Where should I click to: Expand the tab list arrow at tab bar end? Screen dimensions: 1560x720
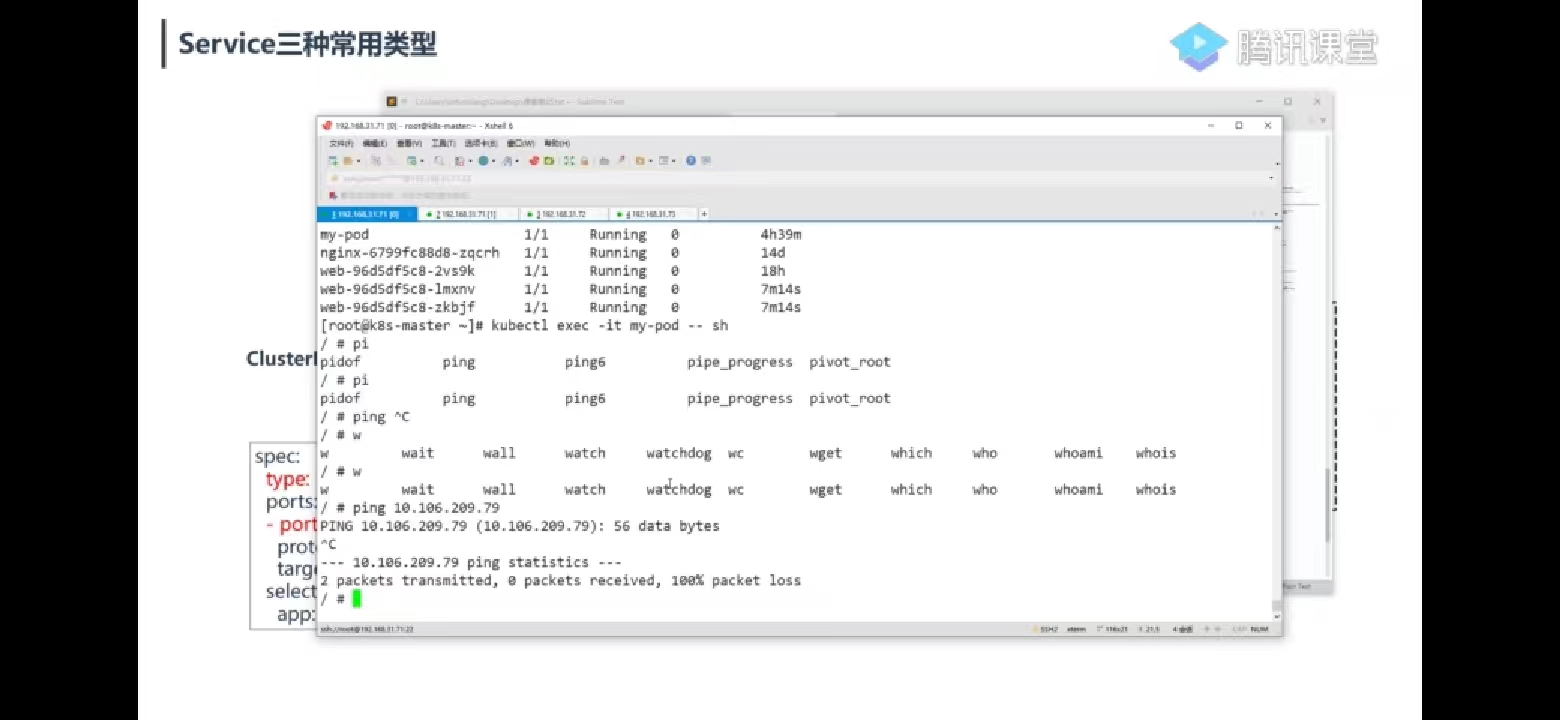coord(1274,214)
